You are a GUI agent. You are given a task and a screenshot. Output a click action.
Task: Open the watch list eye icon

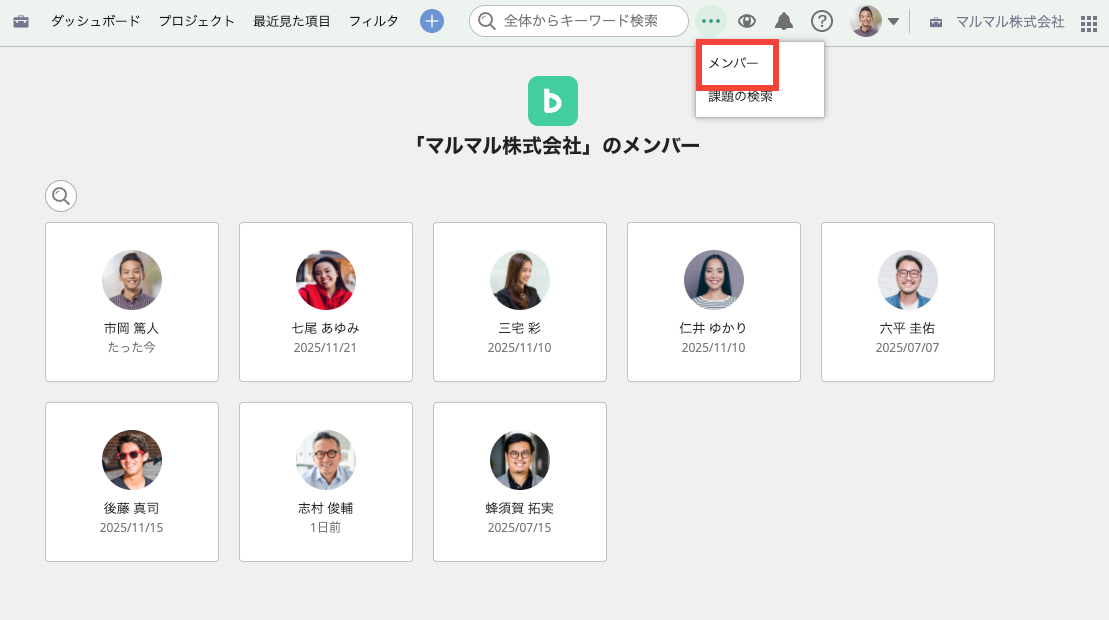click(x=747, y=21)
